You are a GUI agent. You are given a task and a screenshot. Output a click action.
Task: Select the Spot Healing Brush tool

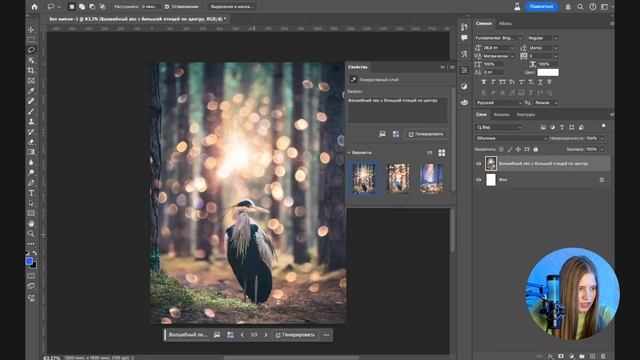click(x=31, y=101)
